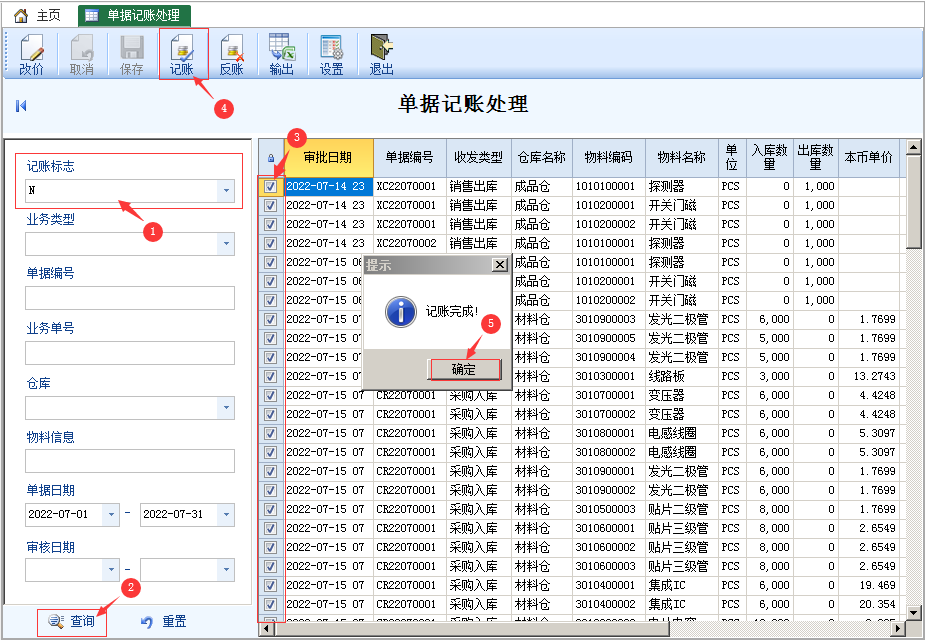The height and width of the screenshot is (640, 926).
Task: Sort by the 审批日期 column header
Action: [x=329, y=158]
